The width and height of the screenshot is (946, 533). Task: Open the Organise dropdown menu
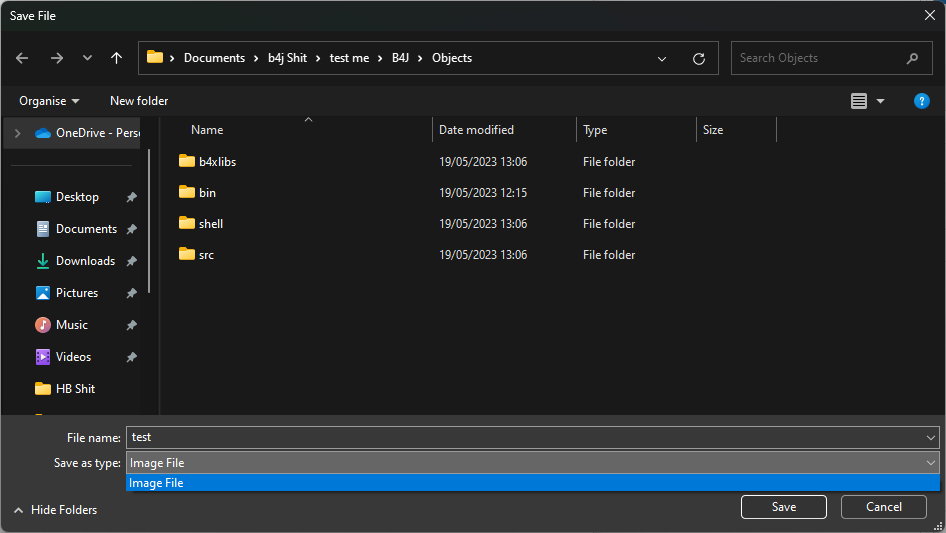pos(49,101)
